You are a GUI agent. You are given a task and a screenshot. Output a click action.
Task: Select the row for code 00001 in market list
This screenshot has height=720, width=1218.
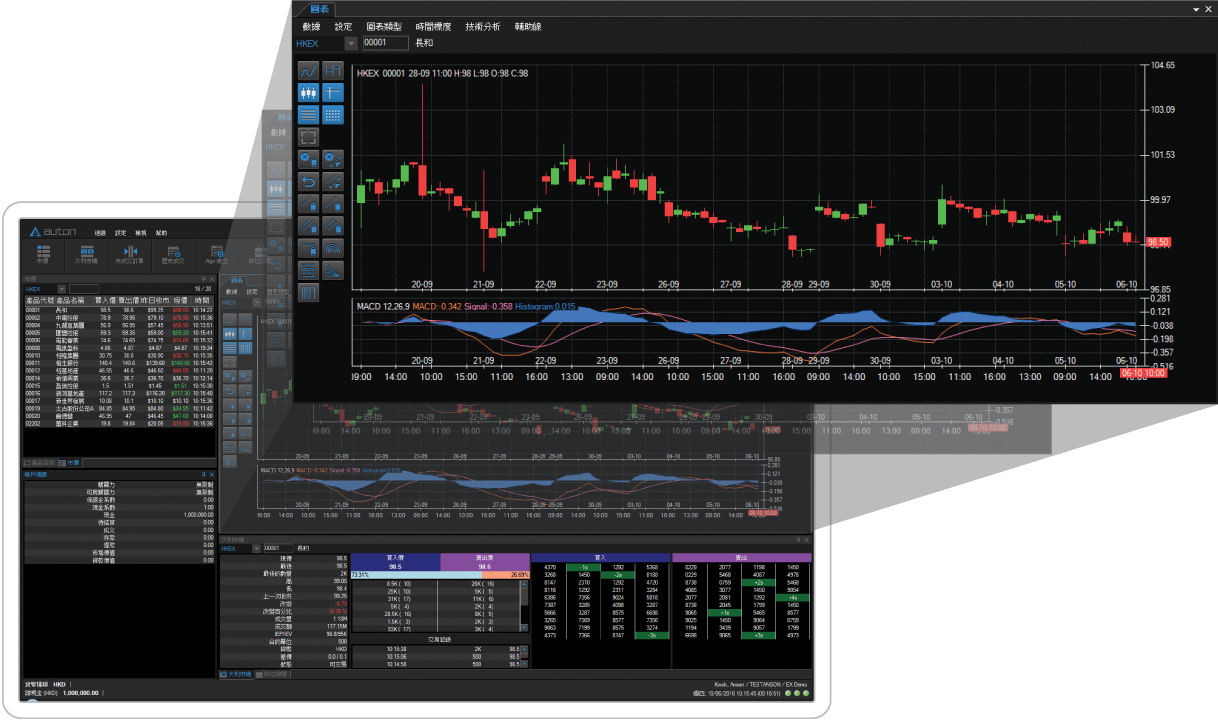(119, 310)
